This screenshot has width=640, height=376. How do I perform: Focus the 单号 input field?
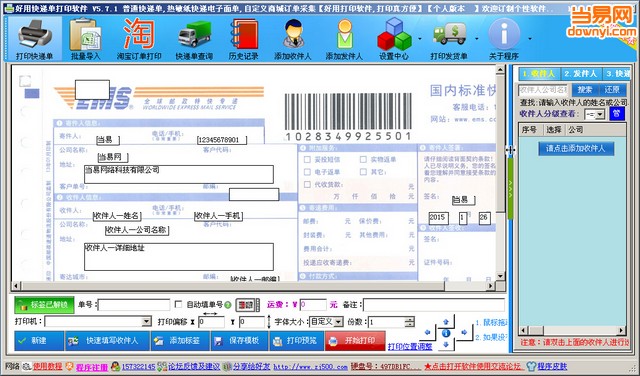click(x=134, y=305)
